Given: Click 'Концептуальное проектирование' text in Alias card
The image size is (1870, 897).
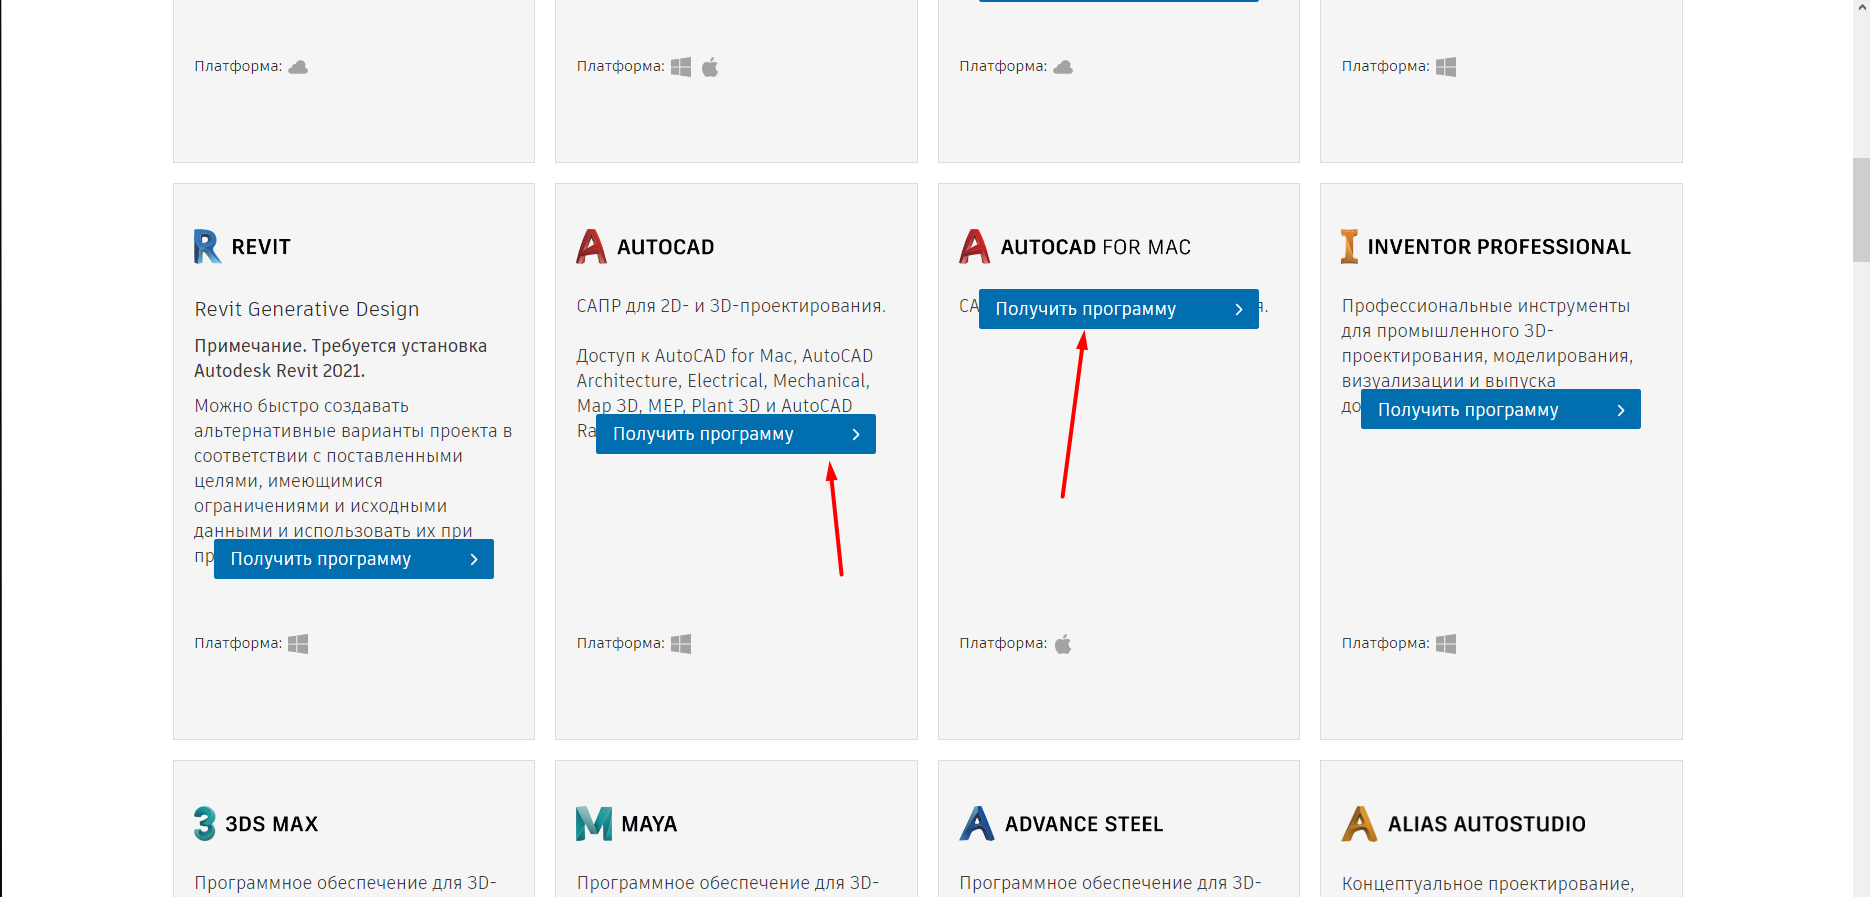Looking at the screenshot, I should 1488,884.
